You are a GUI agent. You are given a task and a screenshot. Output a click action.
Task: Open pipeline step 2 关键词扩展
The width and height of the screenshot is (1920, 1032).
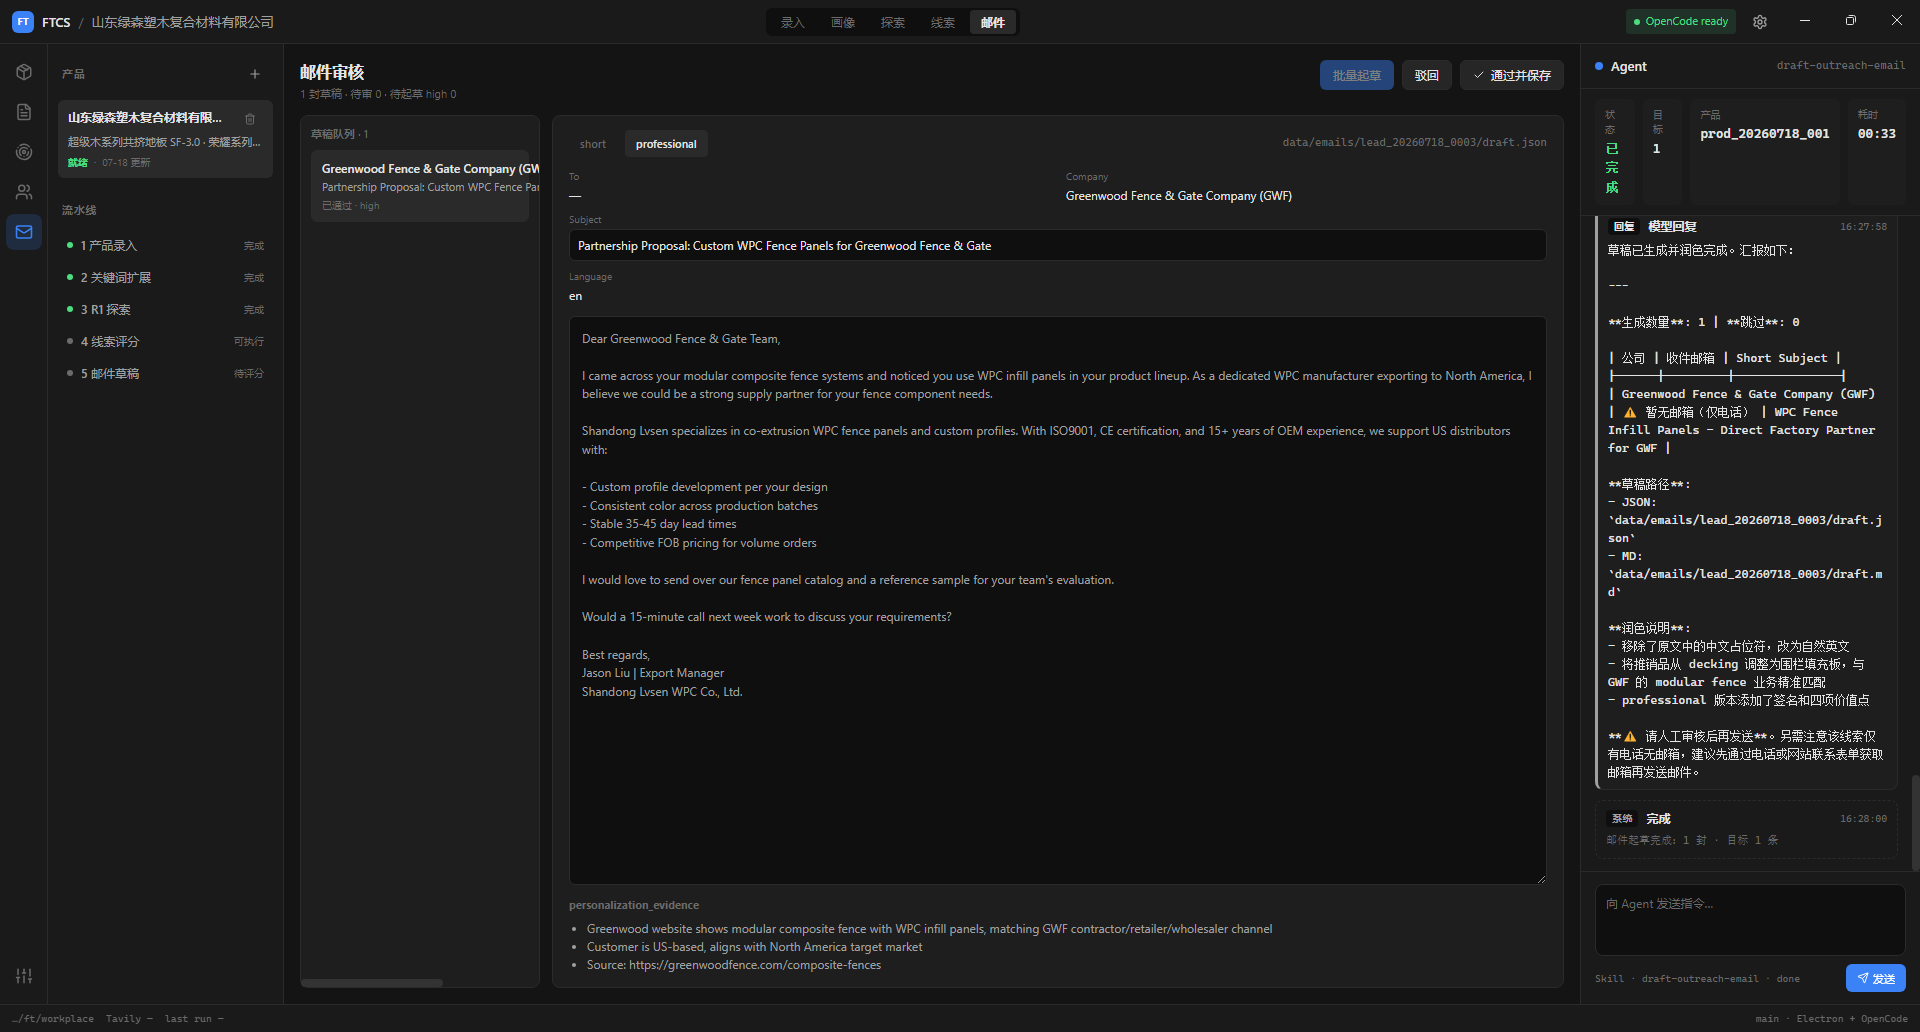165,278
